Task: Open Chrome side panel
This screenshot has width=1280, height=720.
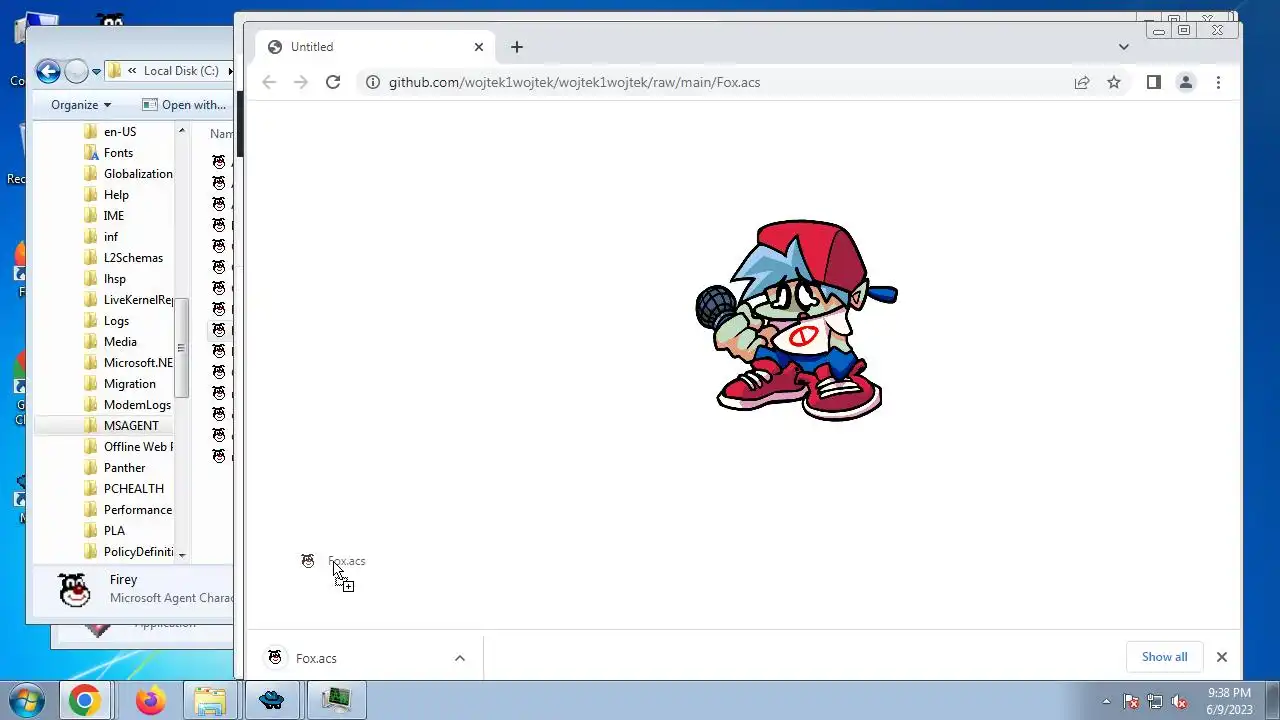Action: (x=1153, y=82)
